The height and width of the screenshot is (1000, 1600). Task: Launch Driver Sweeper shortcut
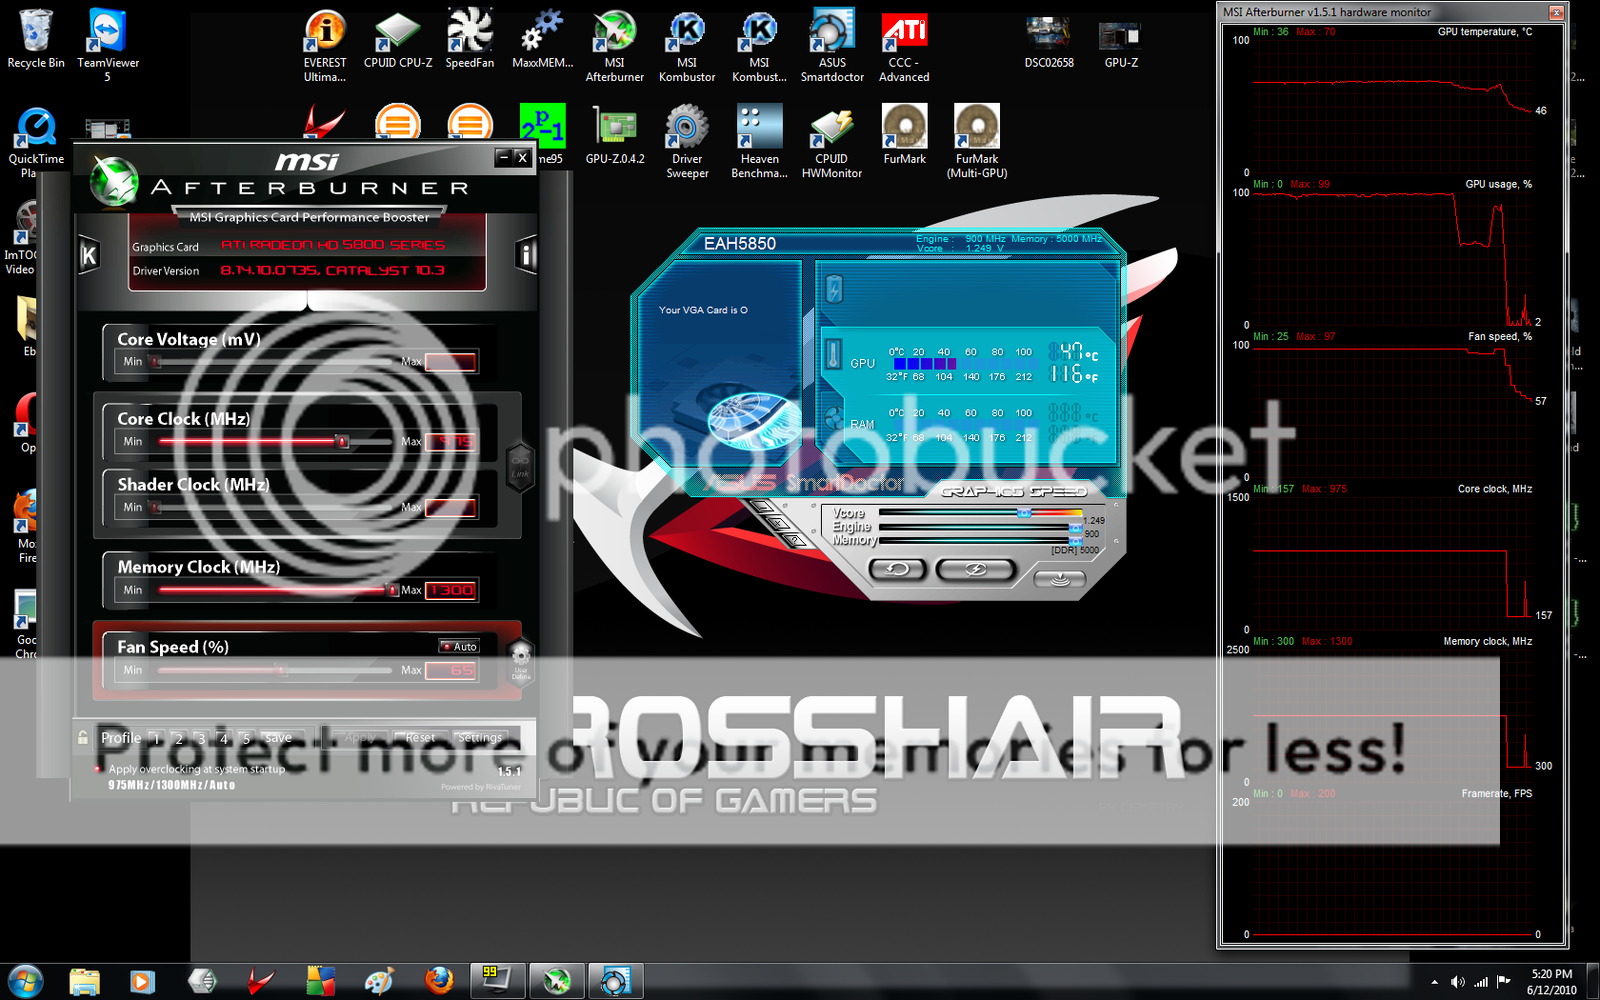pyautogui.click(x=687, y=141)
